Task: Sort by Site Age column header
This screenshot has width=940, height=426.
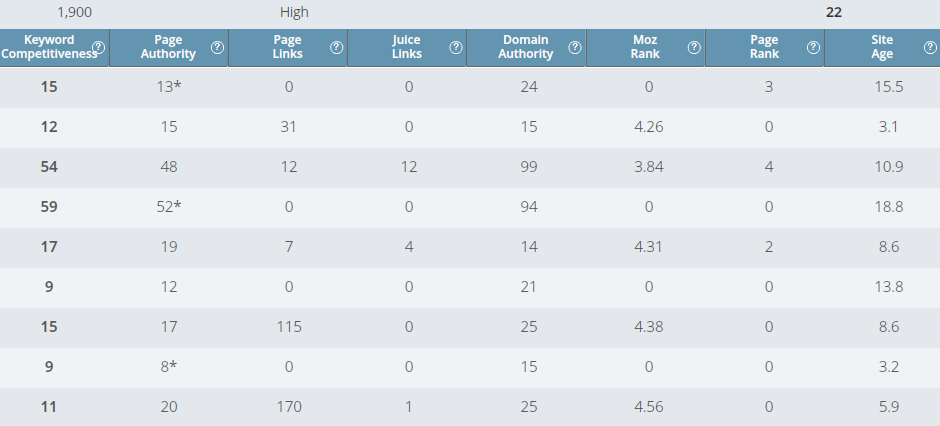Action: pos(882,47)
